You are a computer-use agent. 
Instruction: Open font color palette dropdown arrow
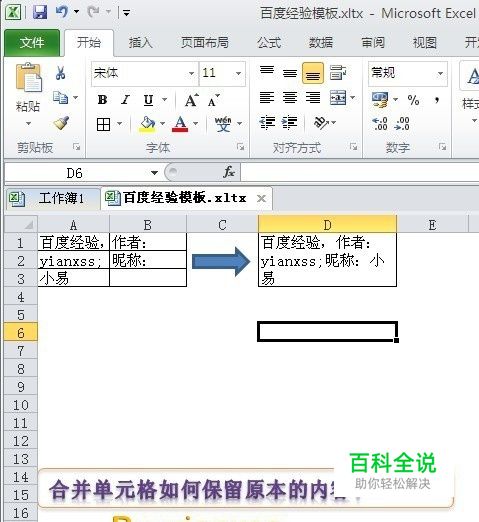[196, 124]
